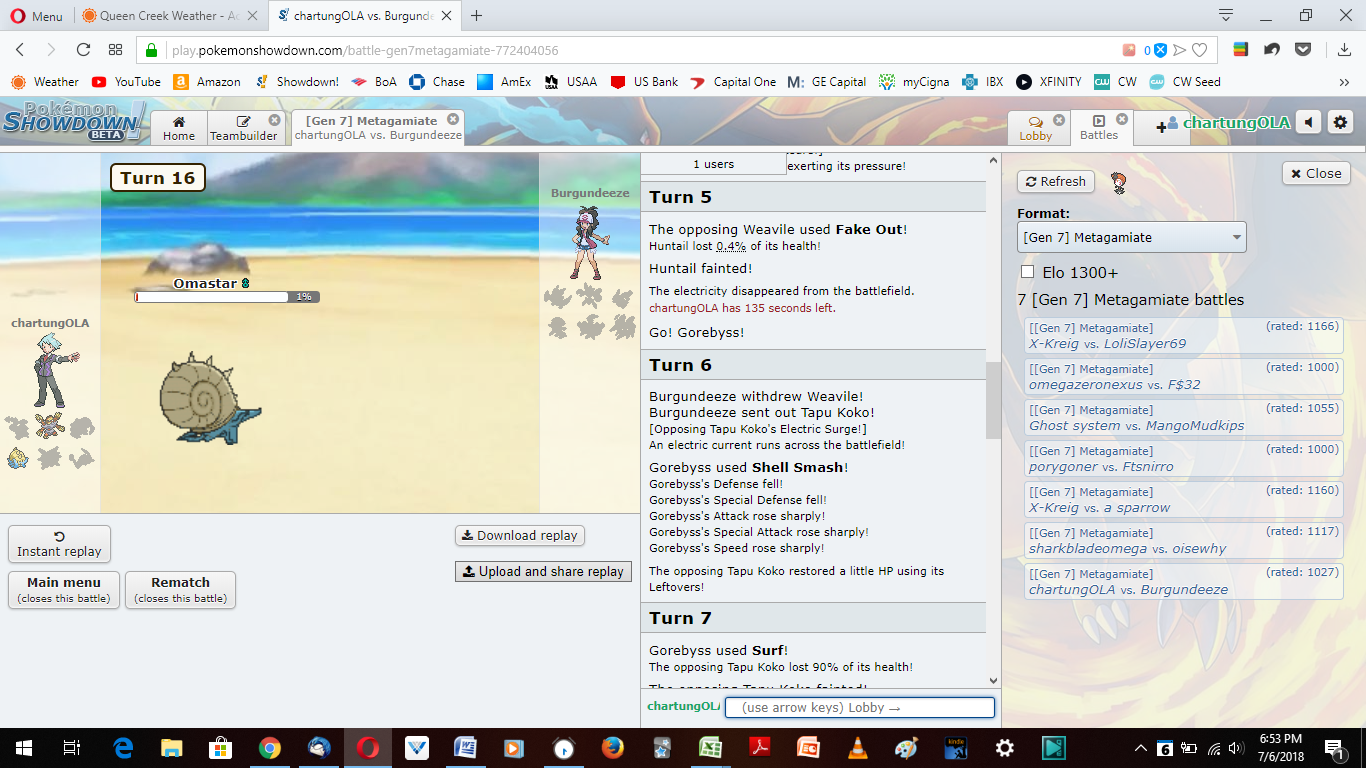Click Upload and share replay
1366x768 pixels.
pos(543,572)
